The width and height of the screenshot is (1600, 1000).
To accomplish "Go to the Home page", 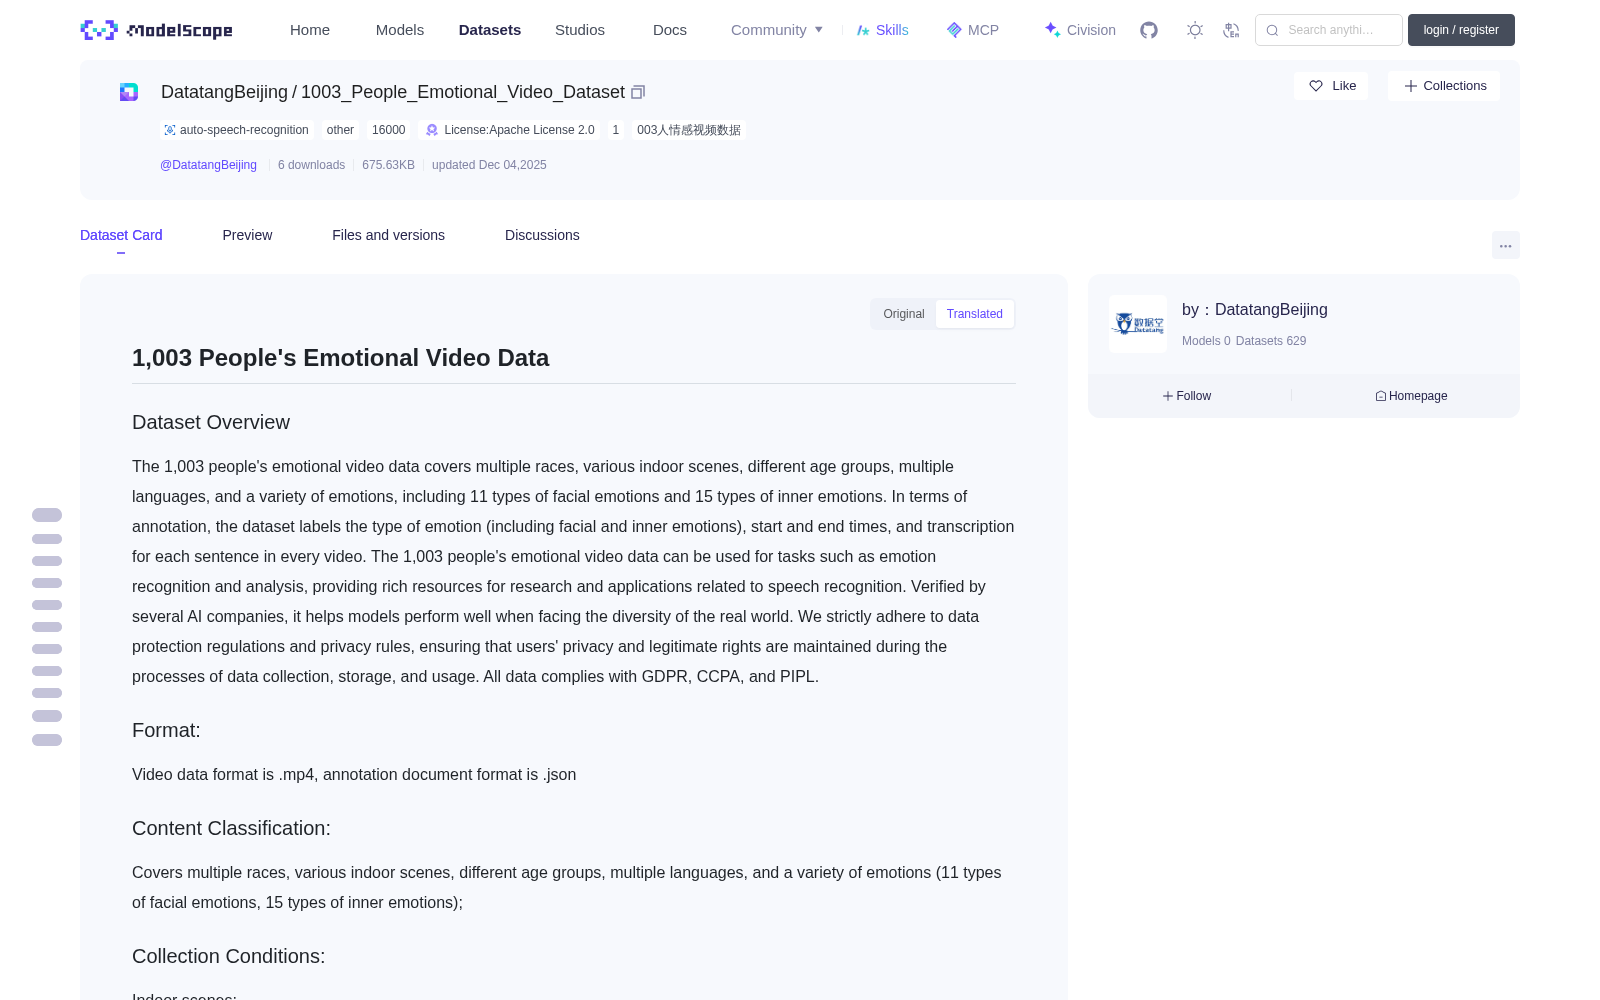I will [310, 30].
